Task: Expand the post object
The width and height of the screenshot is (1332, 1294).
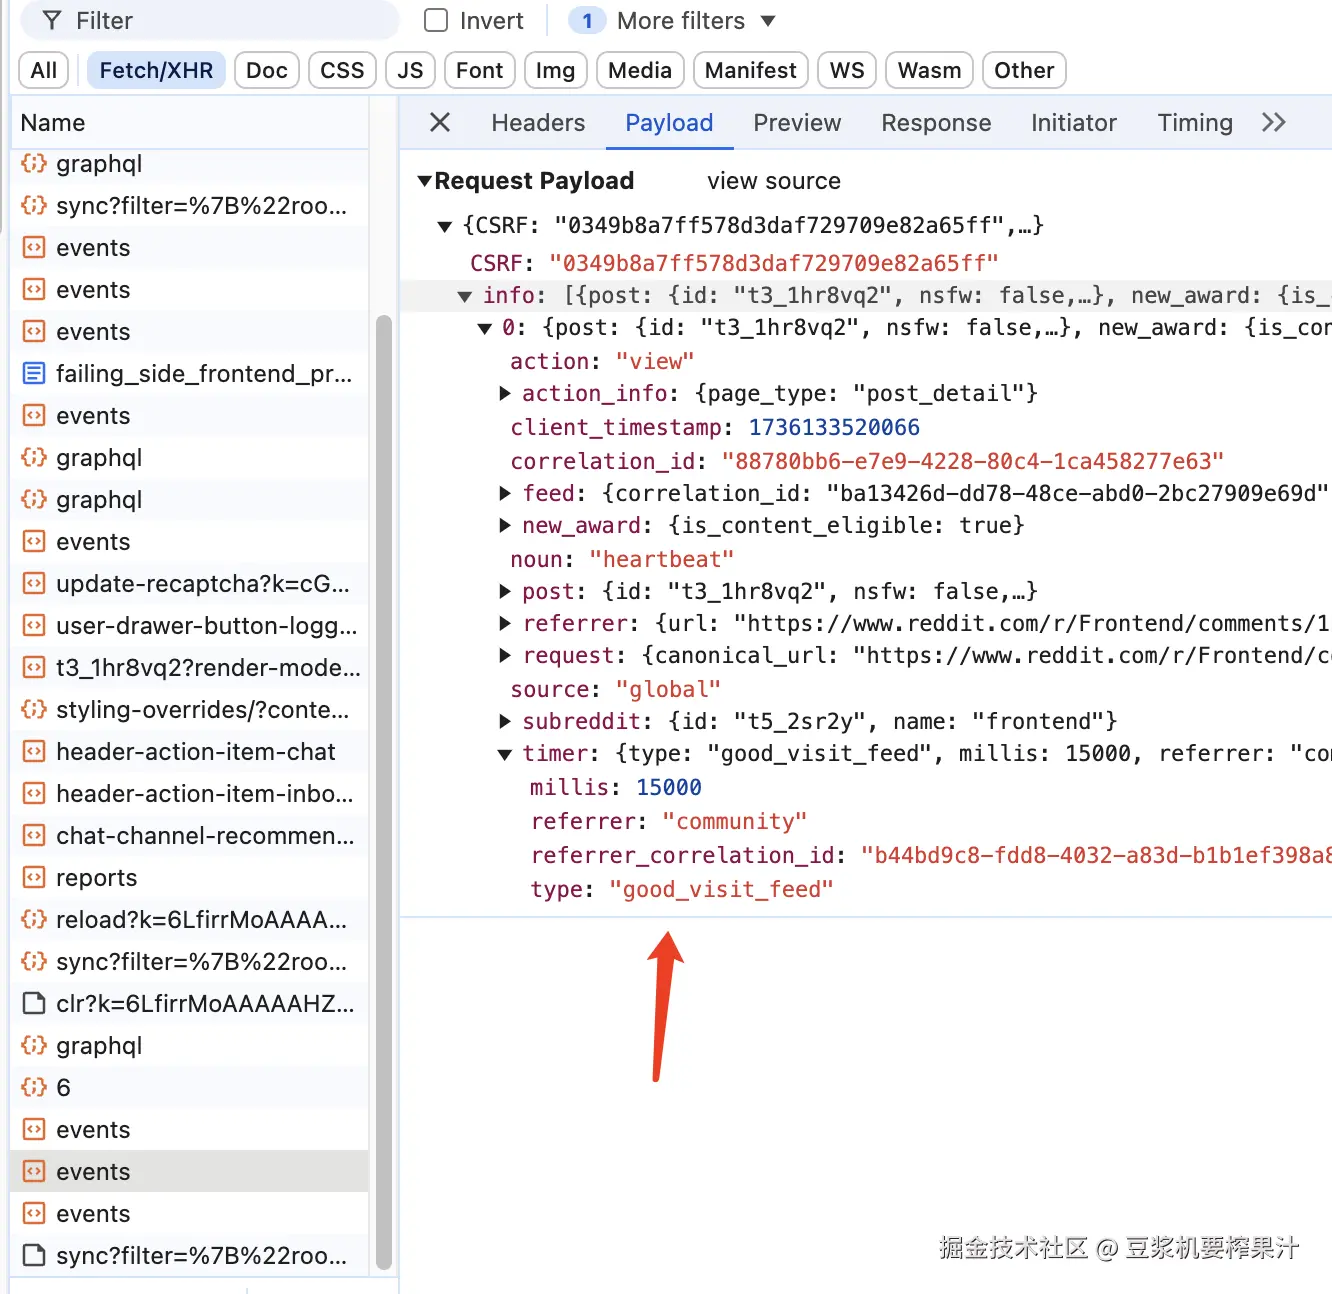Action: pyautogui.click(x=505, y=592)
